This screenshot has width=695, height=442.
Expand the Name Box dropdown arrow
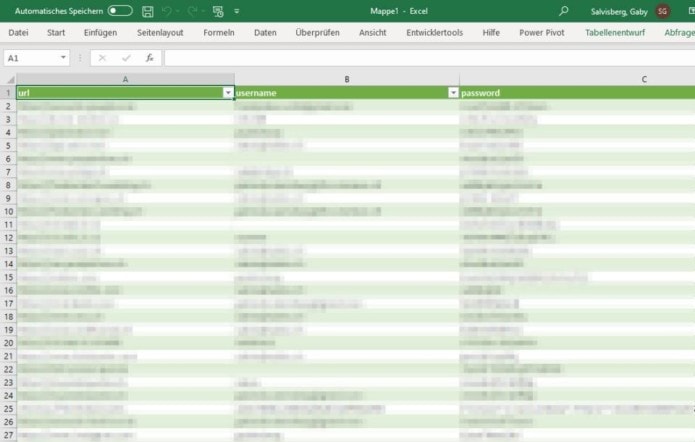tap(64, 58)
